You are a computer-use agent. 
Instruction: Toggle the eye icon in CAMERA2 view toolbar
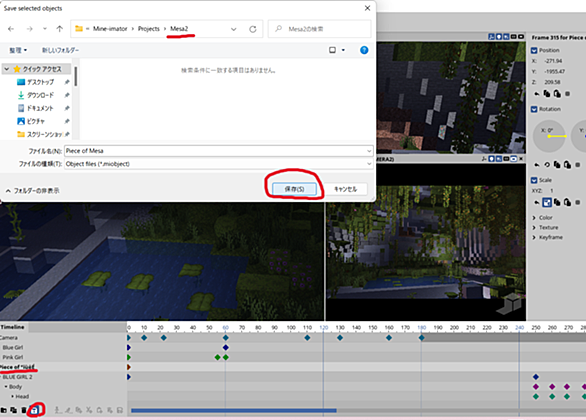(x=514, y=159)
